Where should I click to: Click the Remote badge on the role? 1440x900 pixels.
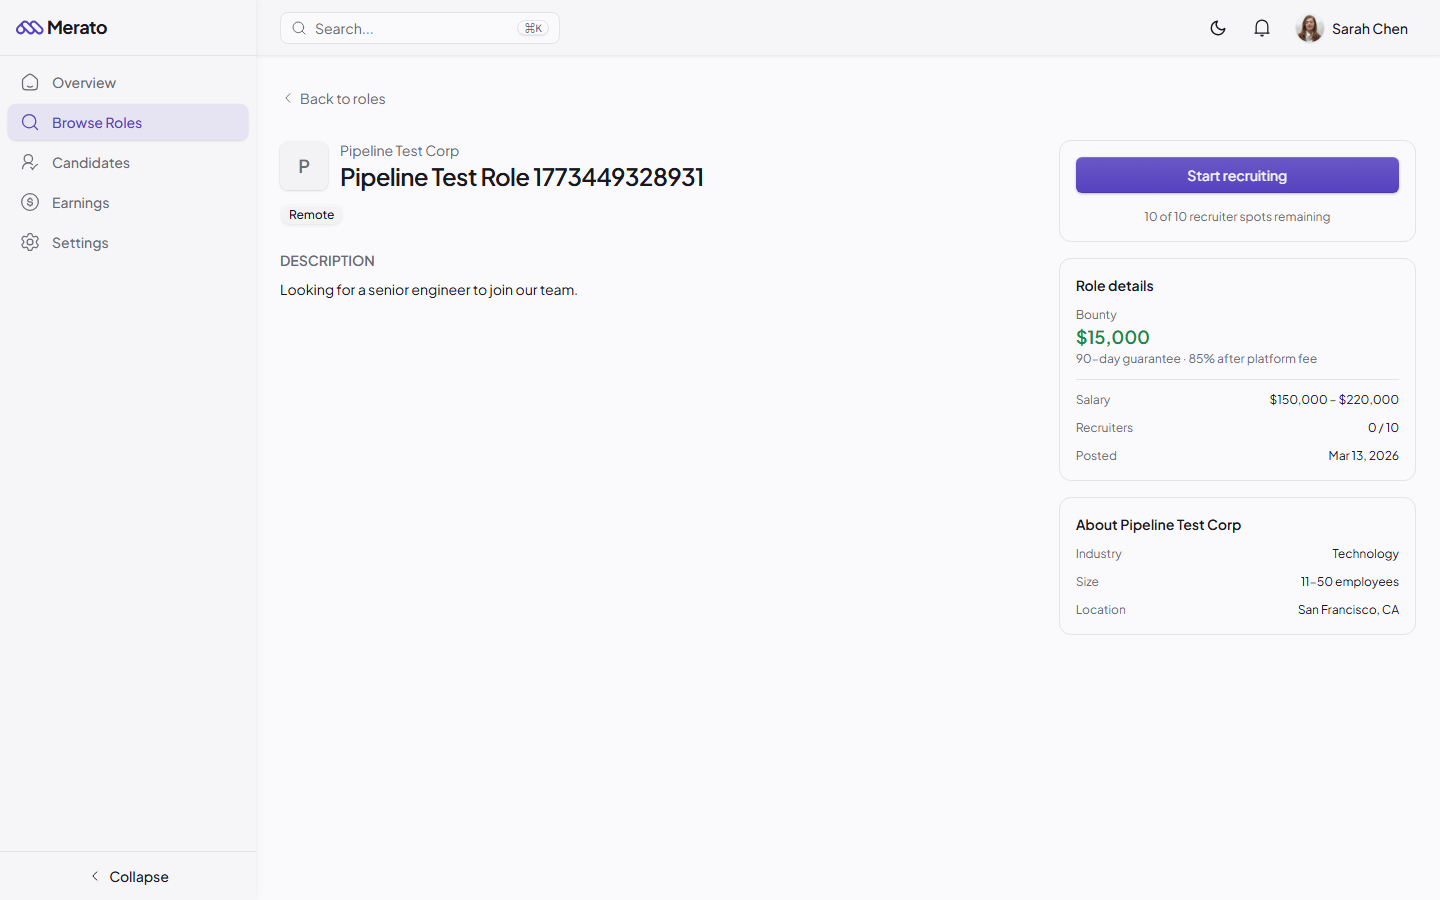(x=311, y=214)
